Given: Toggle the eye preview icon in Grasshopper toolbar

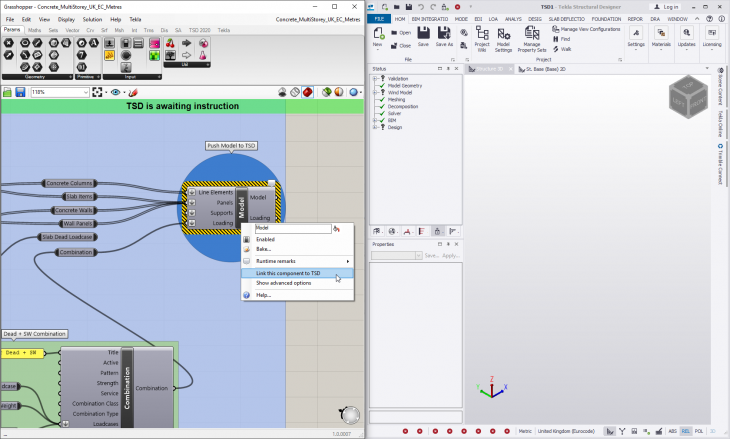Looking at the screenshot, I should (x=115, y=92).
